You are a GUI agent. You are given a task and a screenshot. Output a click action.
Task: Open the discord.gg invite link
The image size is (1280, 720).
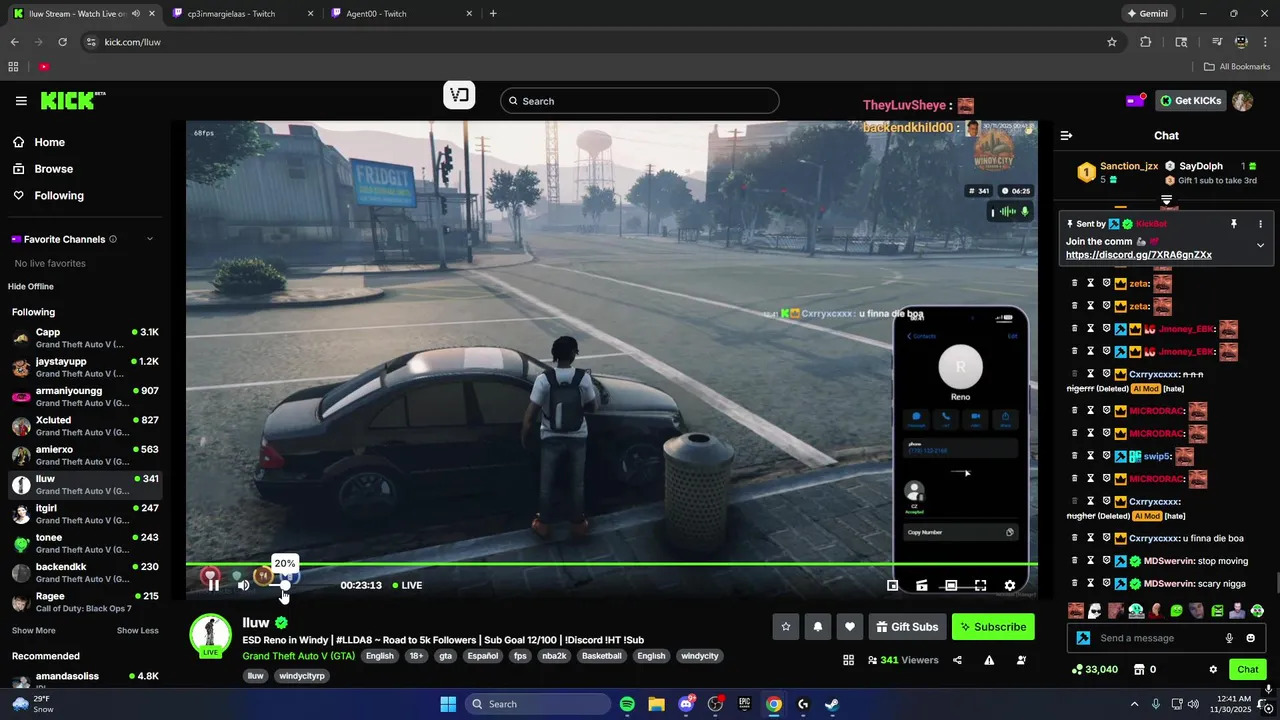point(1139,255)
